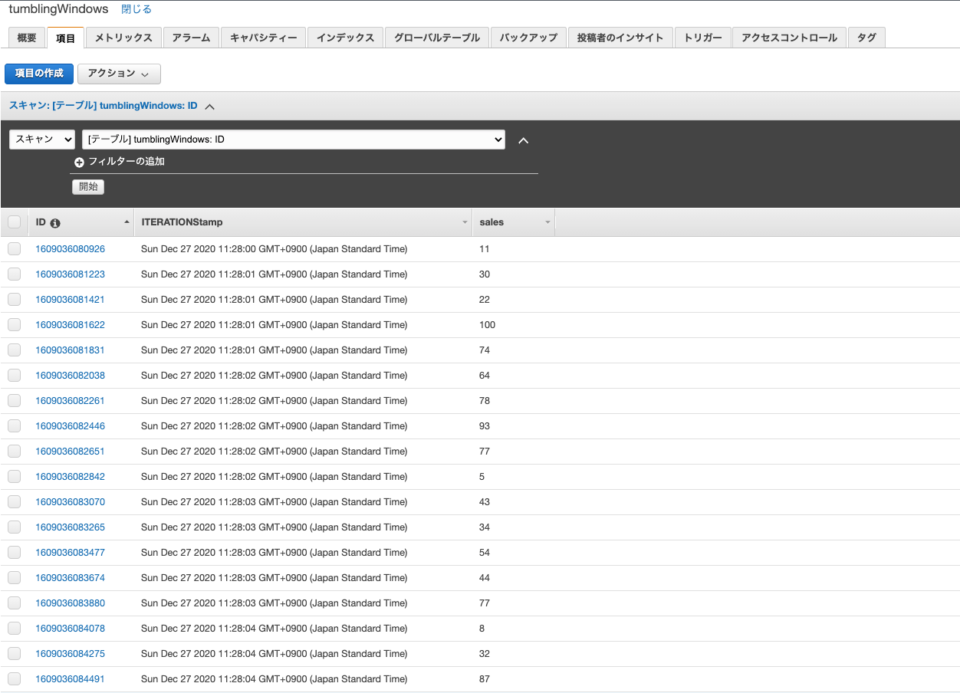The width and height of the screenshot is (960, 693).
Task: Open the item link 1609036081622
Action: [x=71, y=324]
